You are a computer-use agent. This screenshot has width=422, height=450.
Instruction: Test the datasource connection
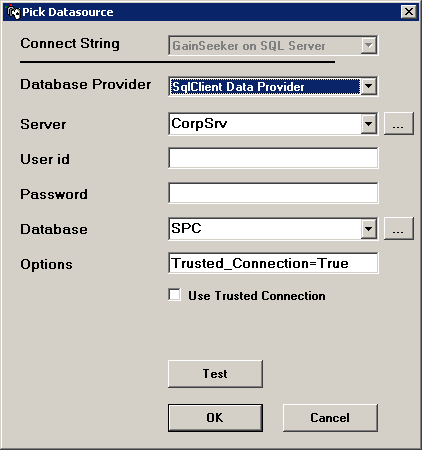click(x=215, y=374)
